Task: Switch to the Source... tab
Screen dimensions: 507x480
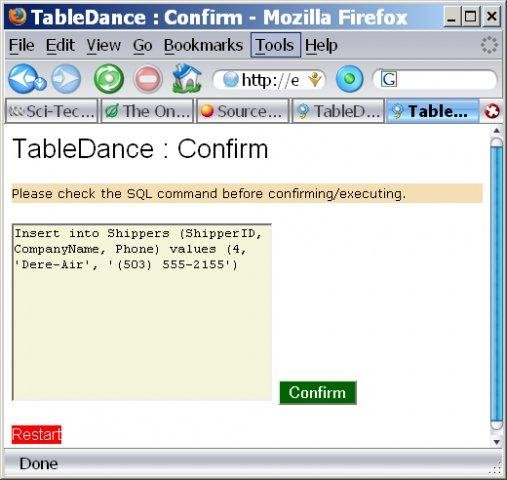Action: tap(243, 111)
